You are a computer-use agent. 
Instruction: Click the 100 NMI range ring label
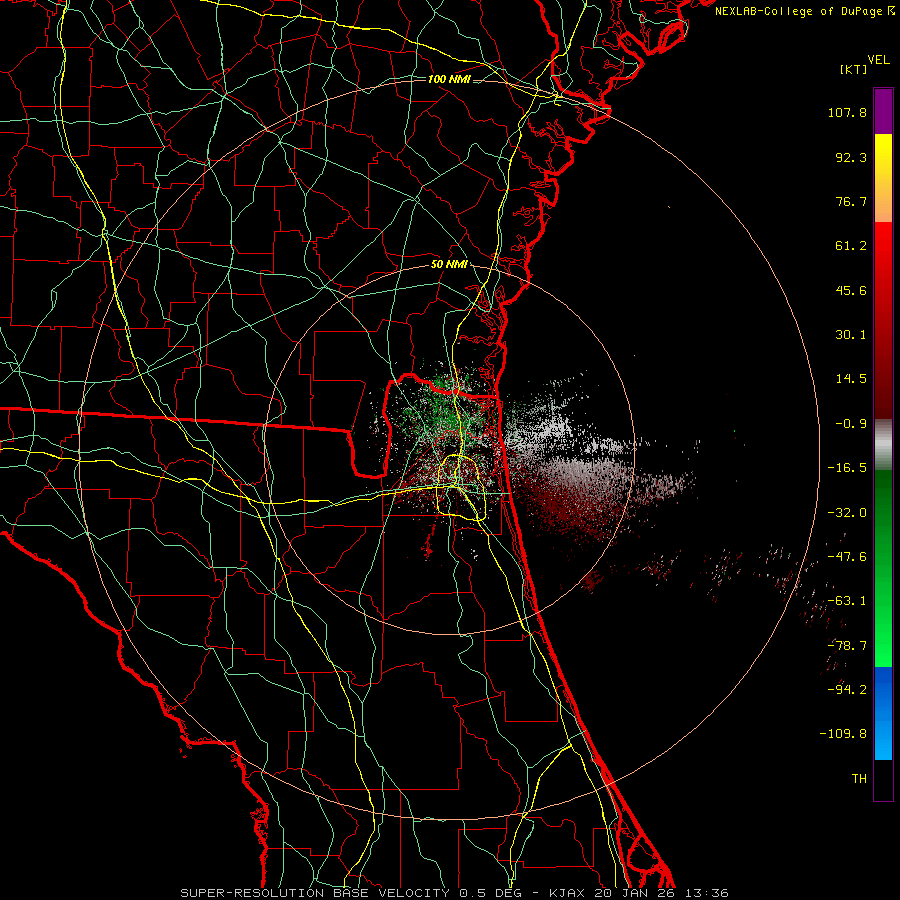coord(449,79)
